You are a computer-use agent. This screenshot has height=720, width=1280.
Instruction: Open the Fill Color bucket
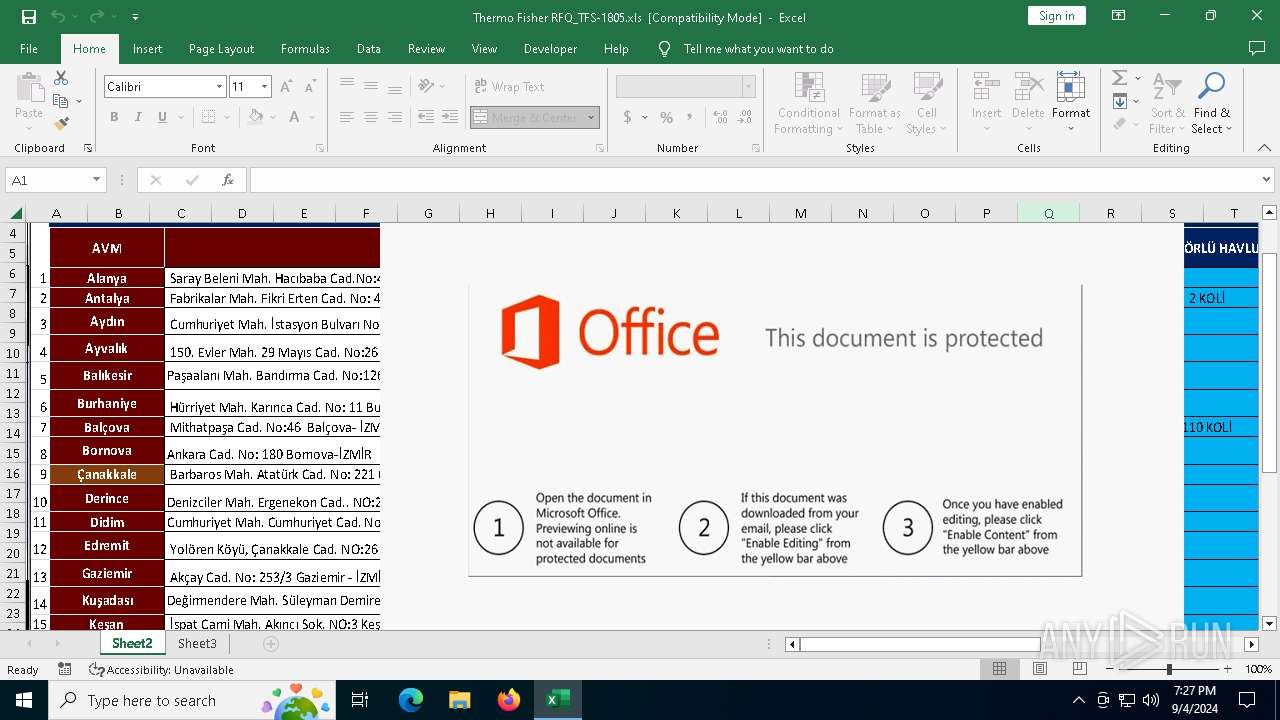click(255, 117)
